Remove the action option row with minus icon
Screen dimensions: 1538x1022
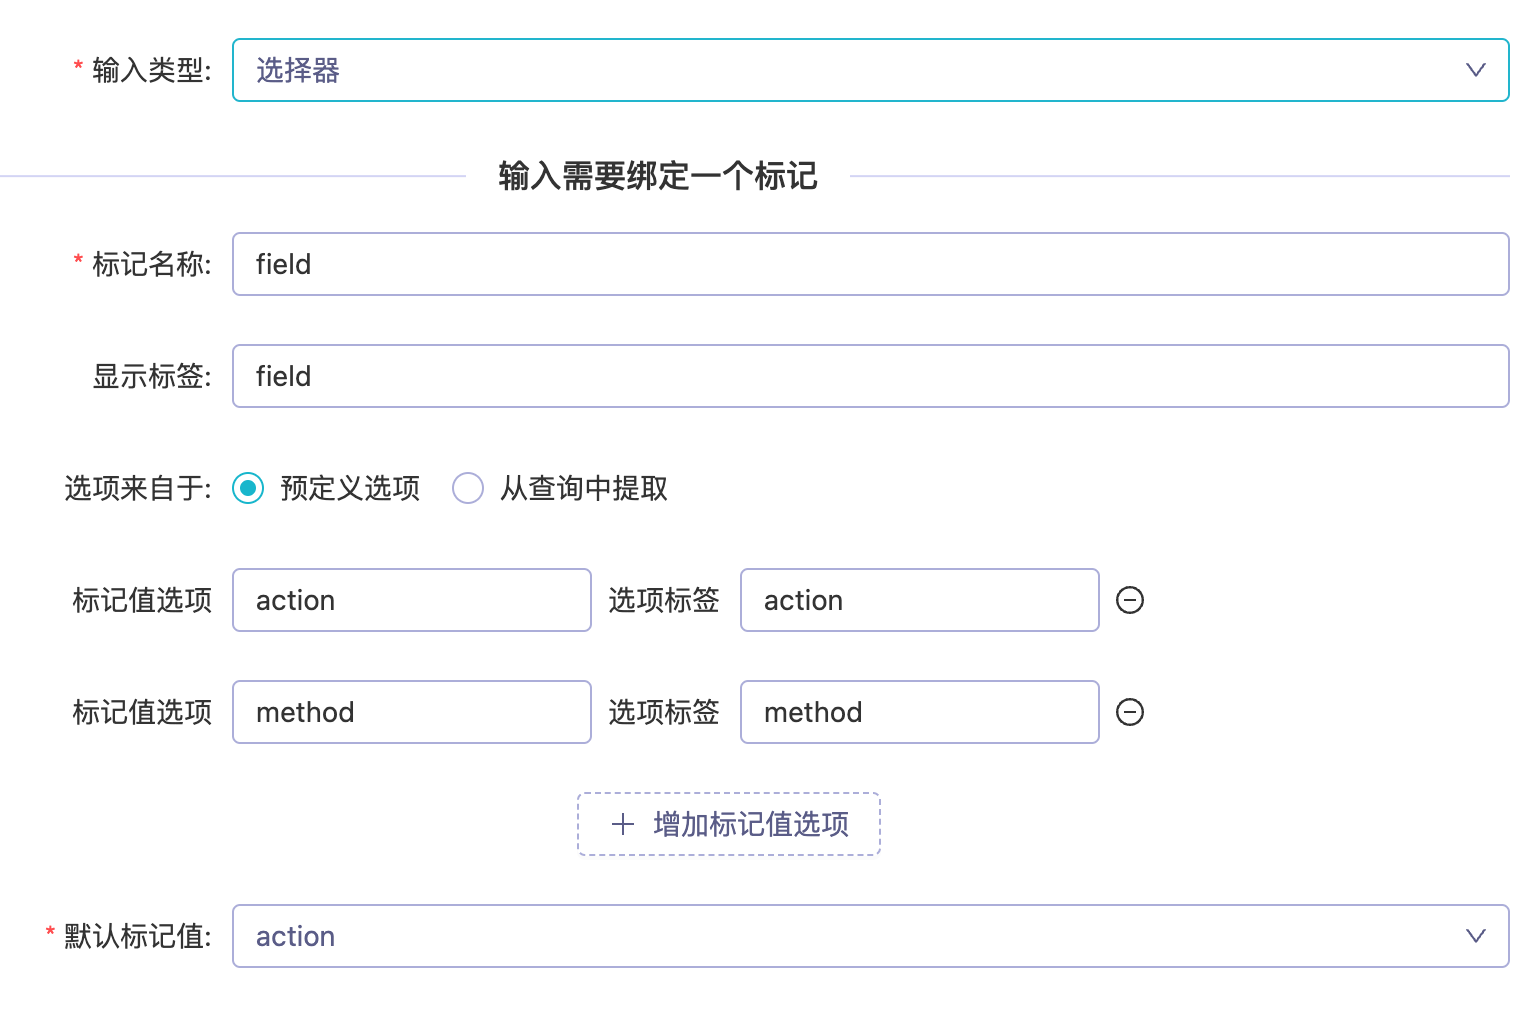coord(1130,600)
